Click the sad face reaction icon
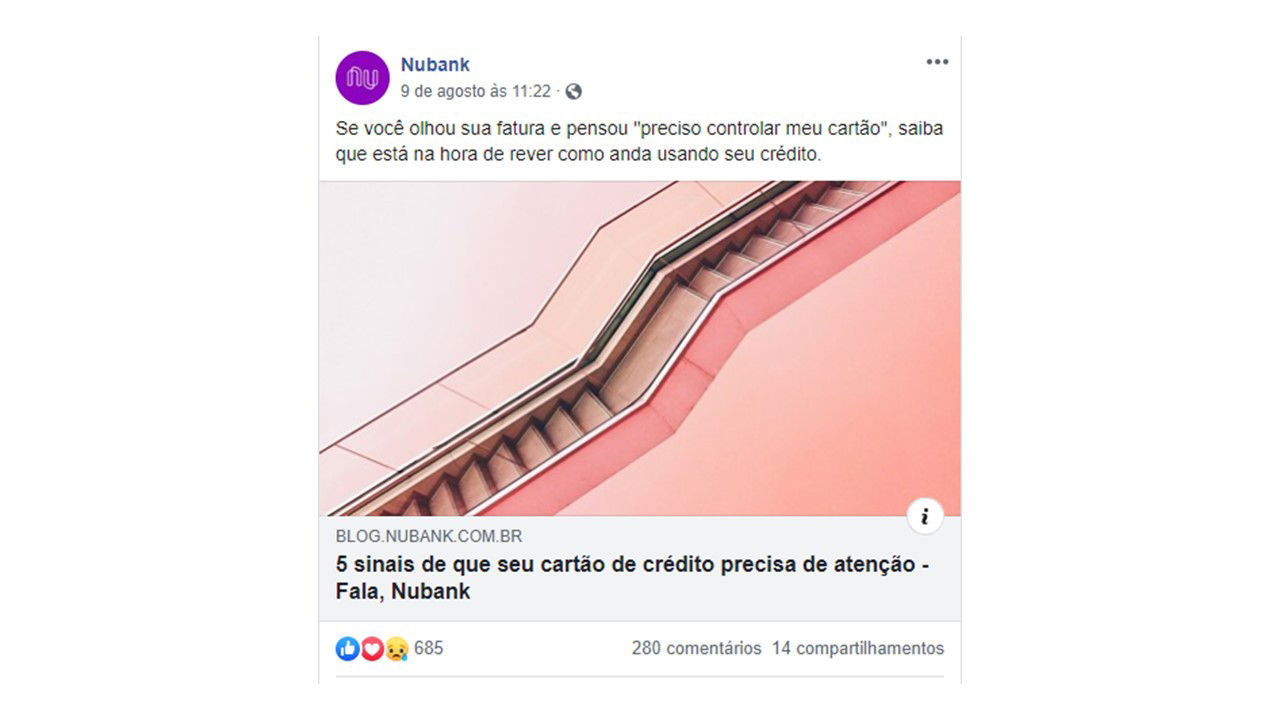This screenshot has height=720, width=1280. click(397, 648)
